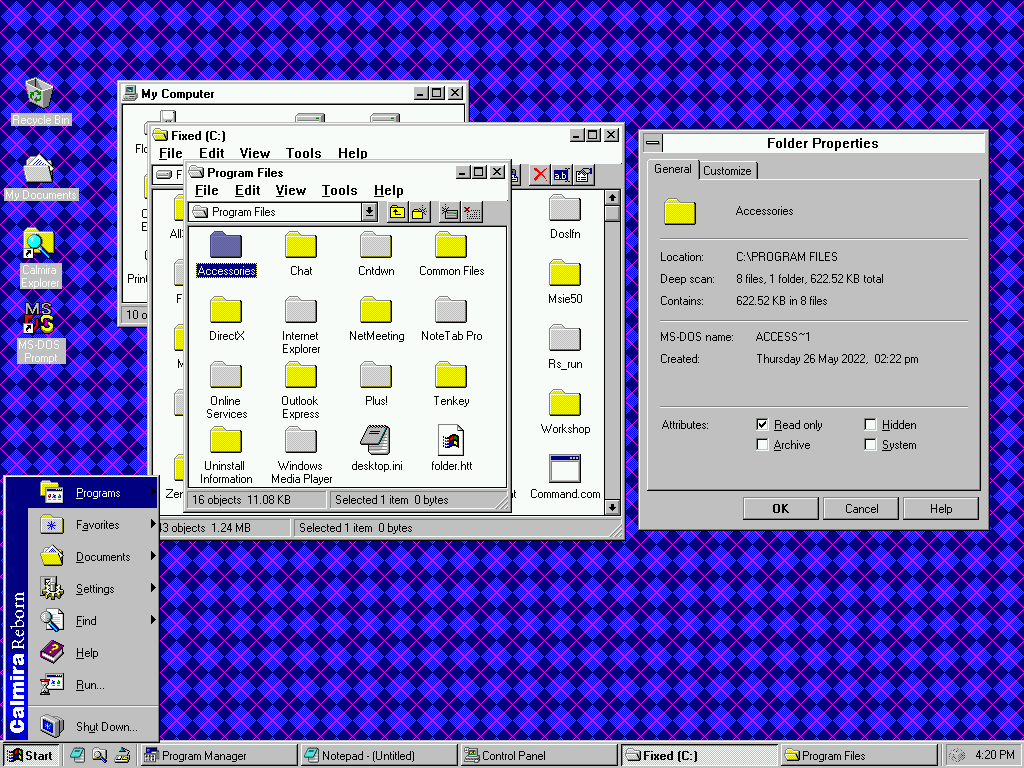Click the Start button
This screenshot has width=1024, height=768.
pyautogui.click(x=31, y=756)
